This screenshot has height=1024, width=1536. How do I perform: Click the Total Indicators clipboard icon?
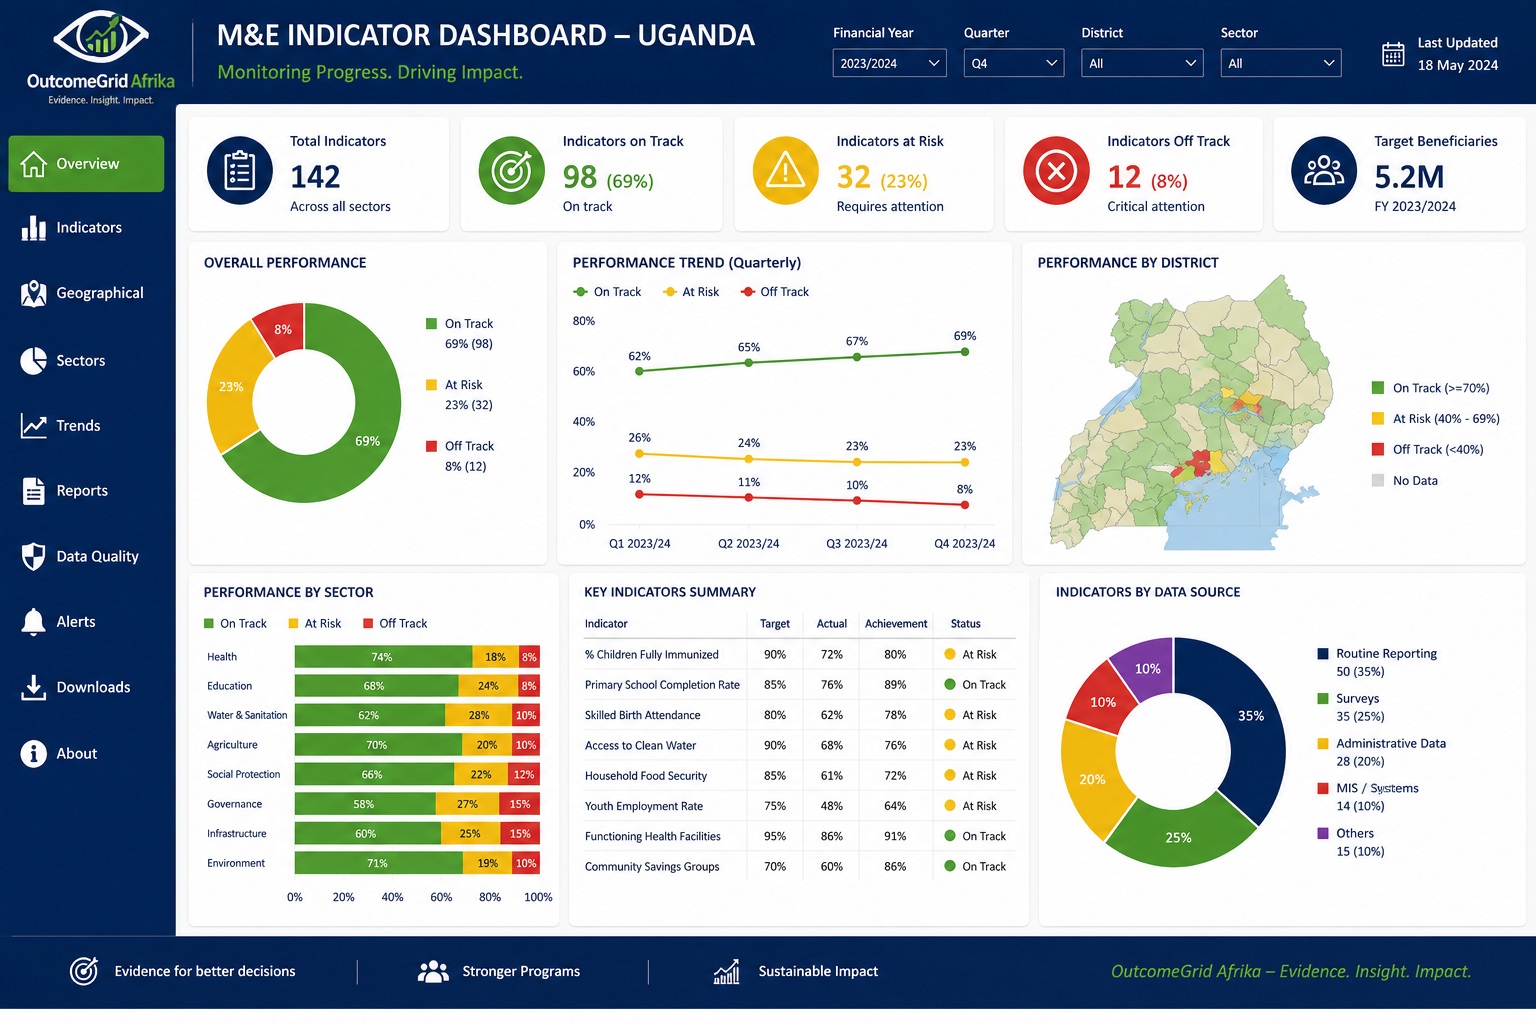pos(240,171)
